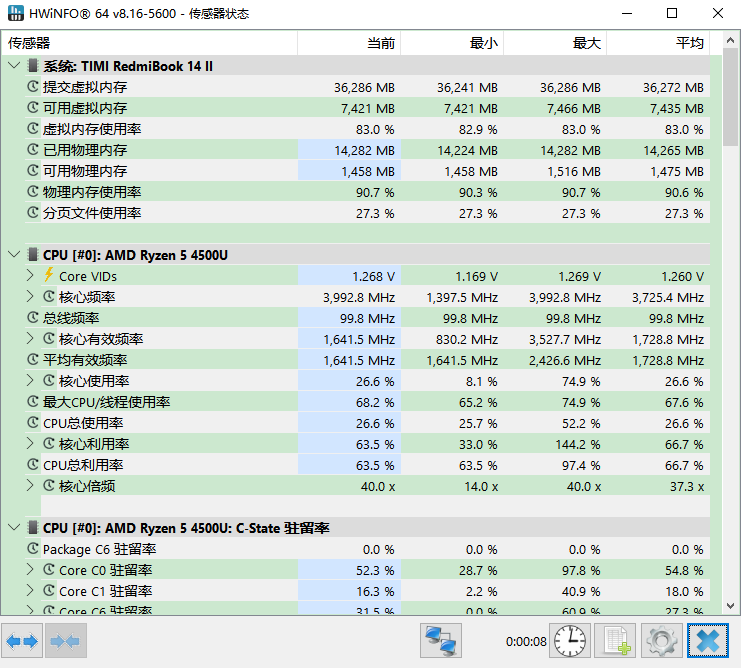Image resolution: width=741 pixels, height=668 pixels.
Task: Click the chip icon beside the C-State 驻留率 header
Action: click(x=33, y=527)
